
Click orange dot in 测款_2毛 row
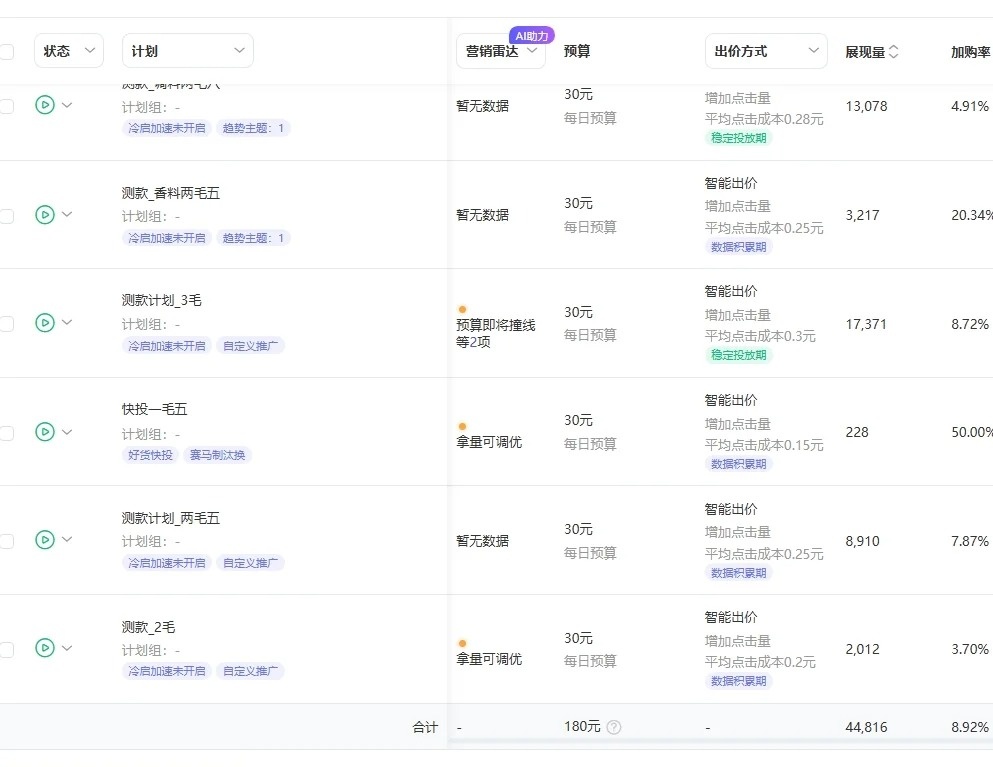[462, 643]
